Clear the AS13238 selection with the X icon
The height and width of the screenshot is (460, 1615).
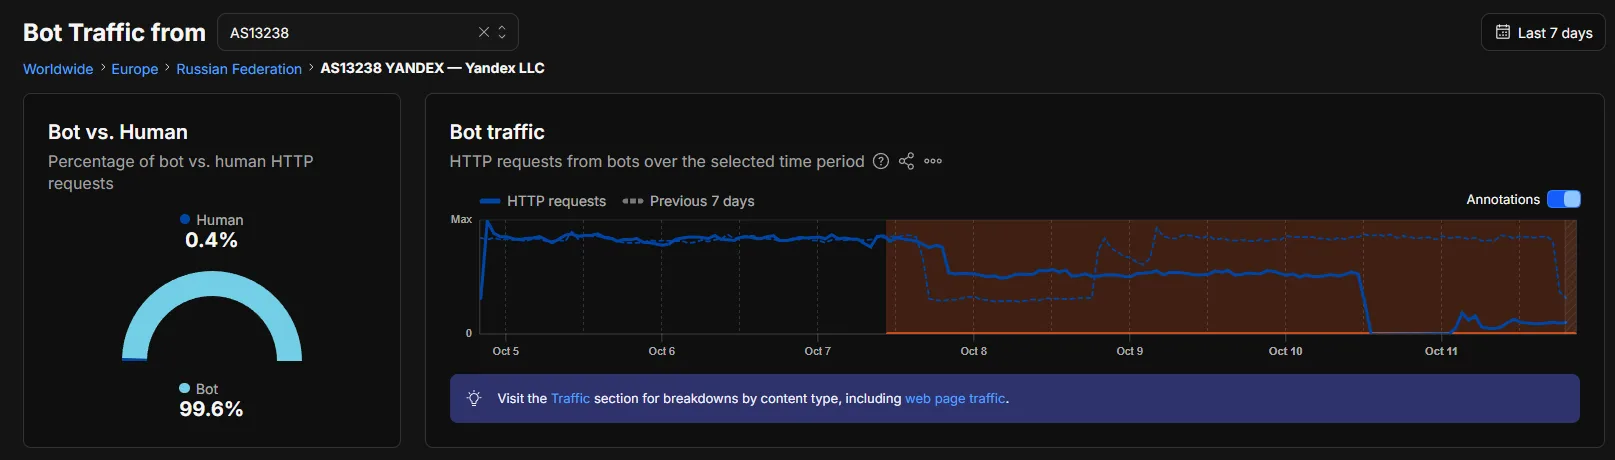coord(484,32)
